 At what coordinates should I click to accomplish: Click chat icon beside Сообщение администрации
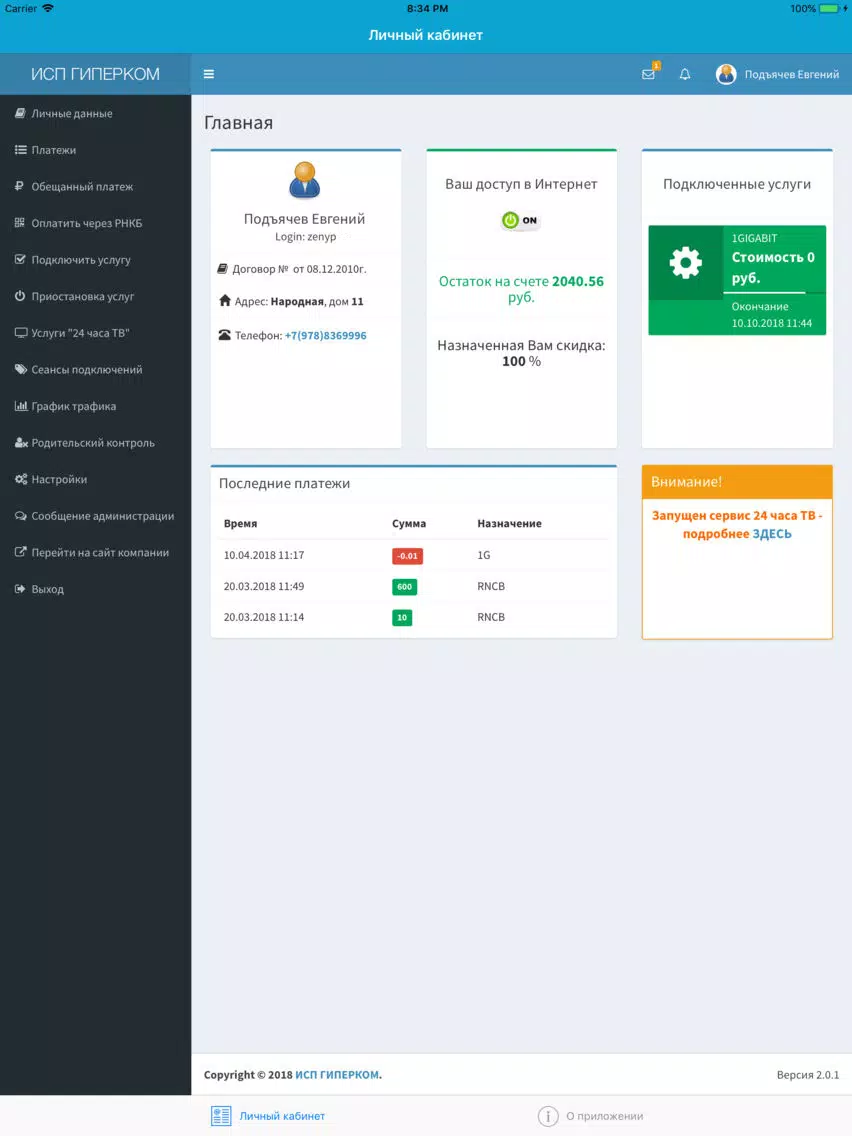pos(21,516)
